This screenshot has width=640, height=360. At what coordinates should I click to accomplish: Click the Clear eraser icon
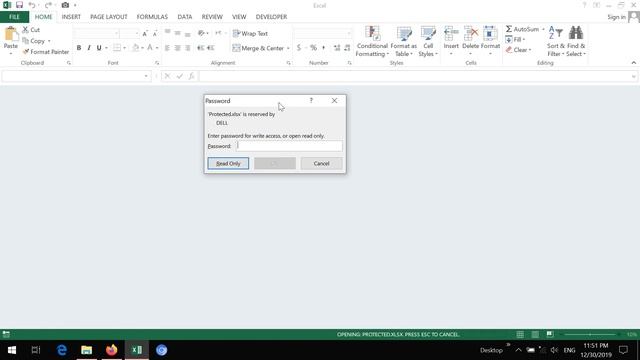(x=509, y=50)
